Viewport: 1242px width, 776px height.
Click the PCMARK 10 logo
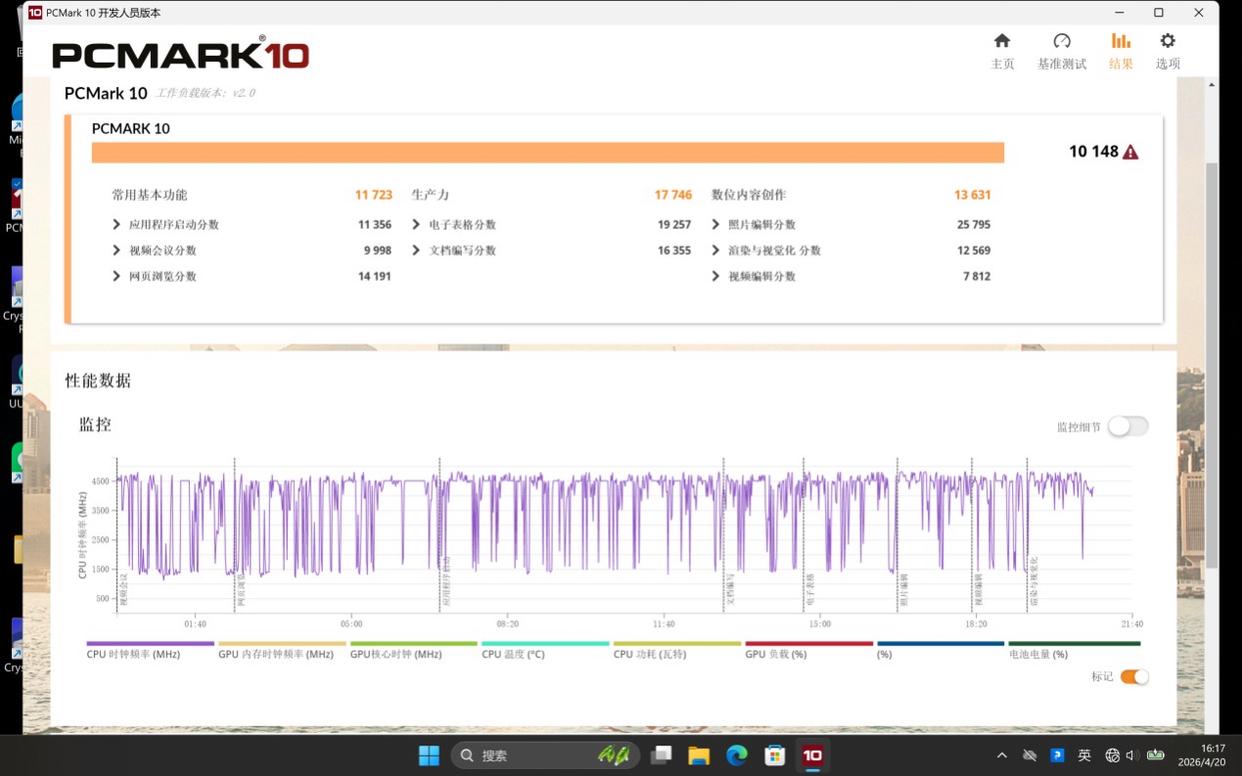click(x=181, y=54)
